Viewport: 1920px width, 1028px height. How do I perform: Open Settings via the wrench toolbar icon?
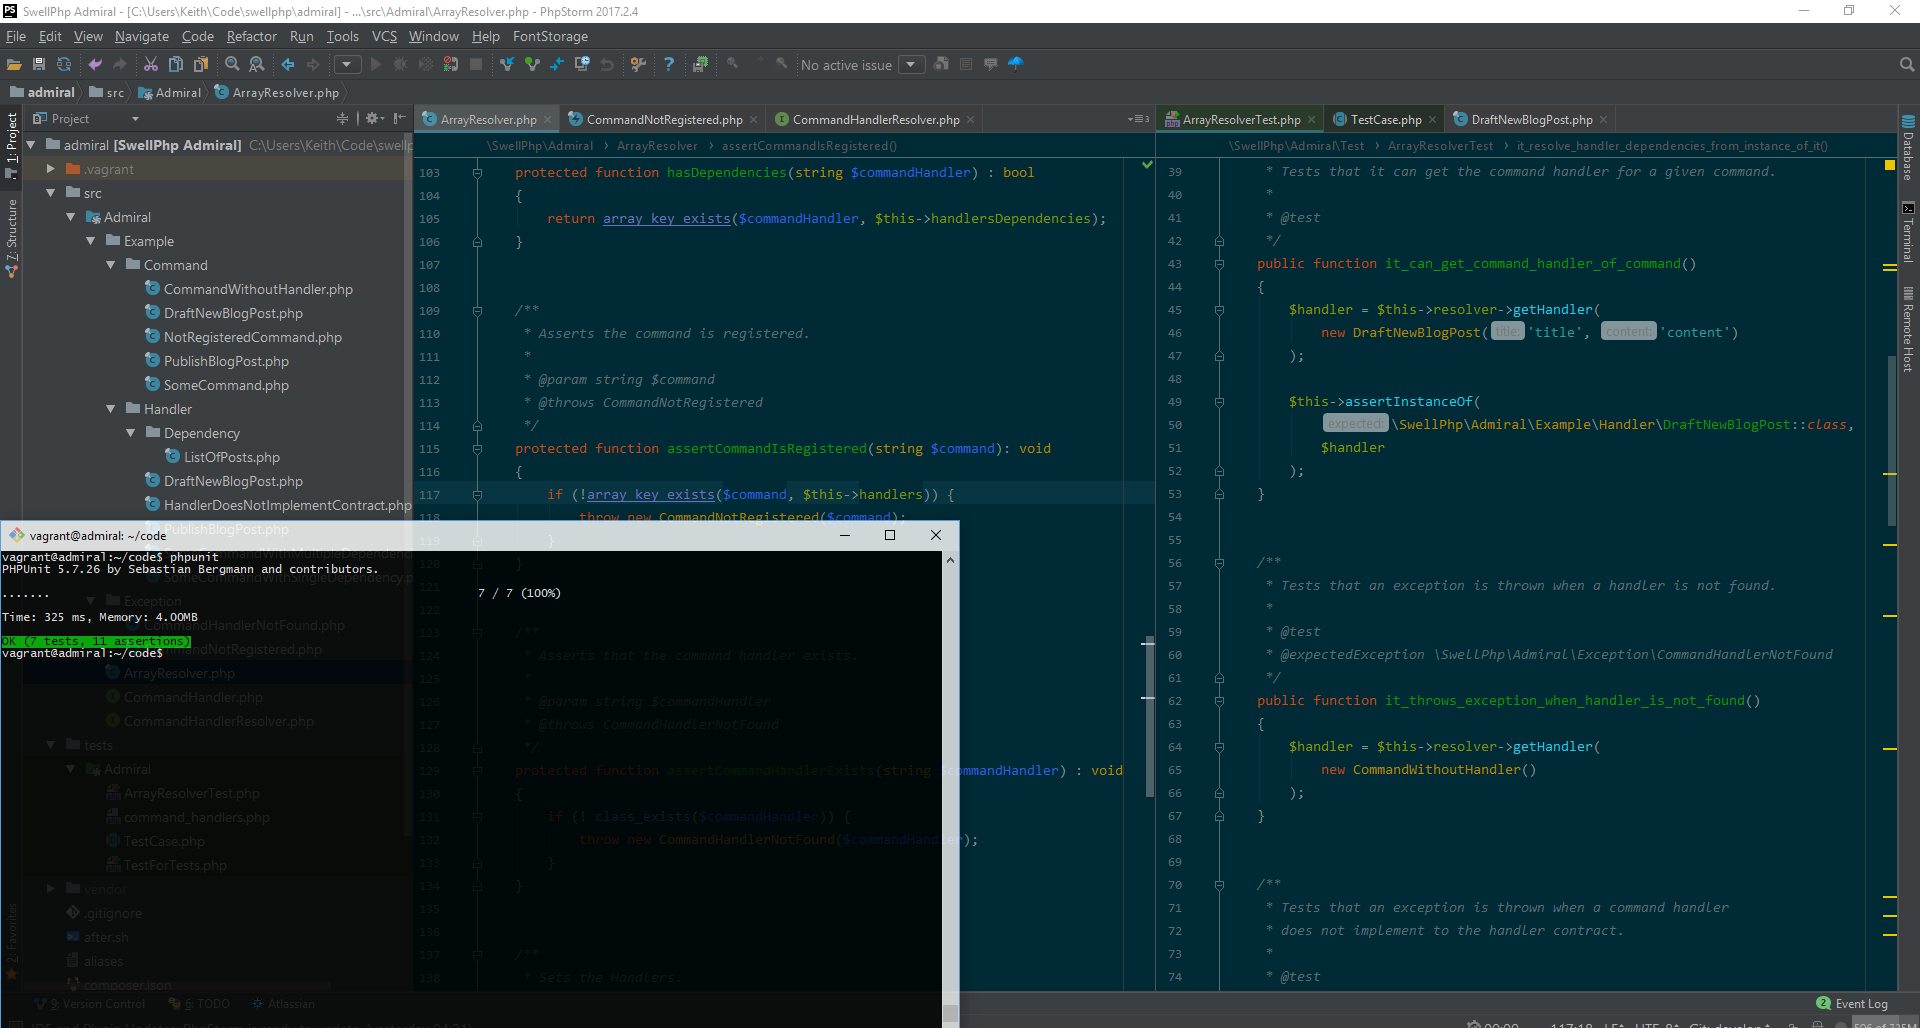pos(638,64)
